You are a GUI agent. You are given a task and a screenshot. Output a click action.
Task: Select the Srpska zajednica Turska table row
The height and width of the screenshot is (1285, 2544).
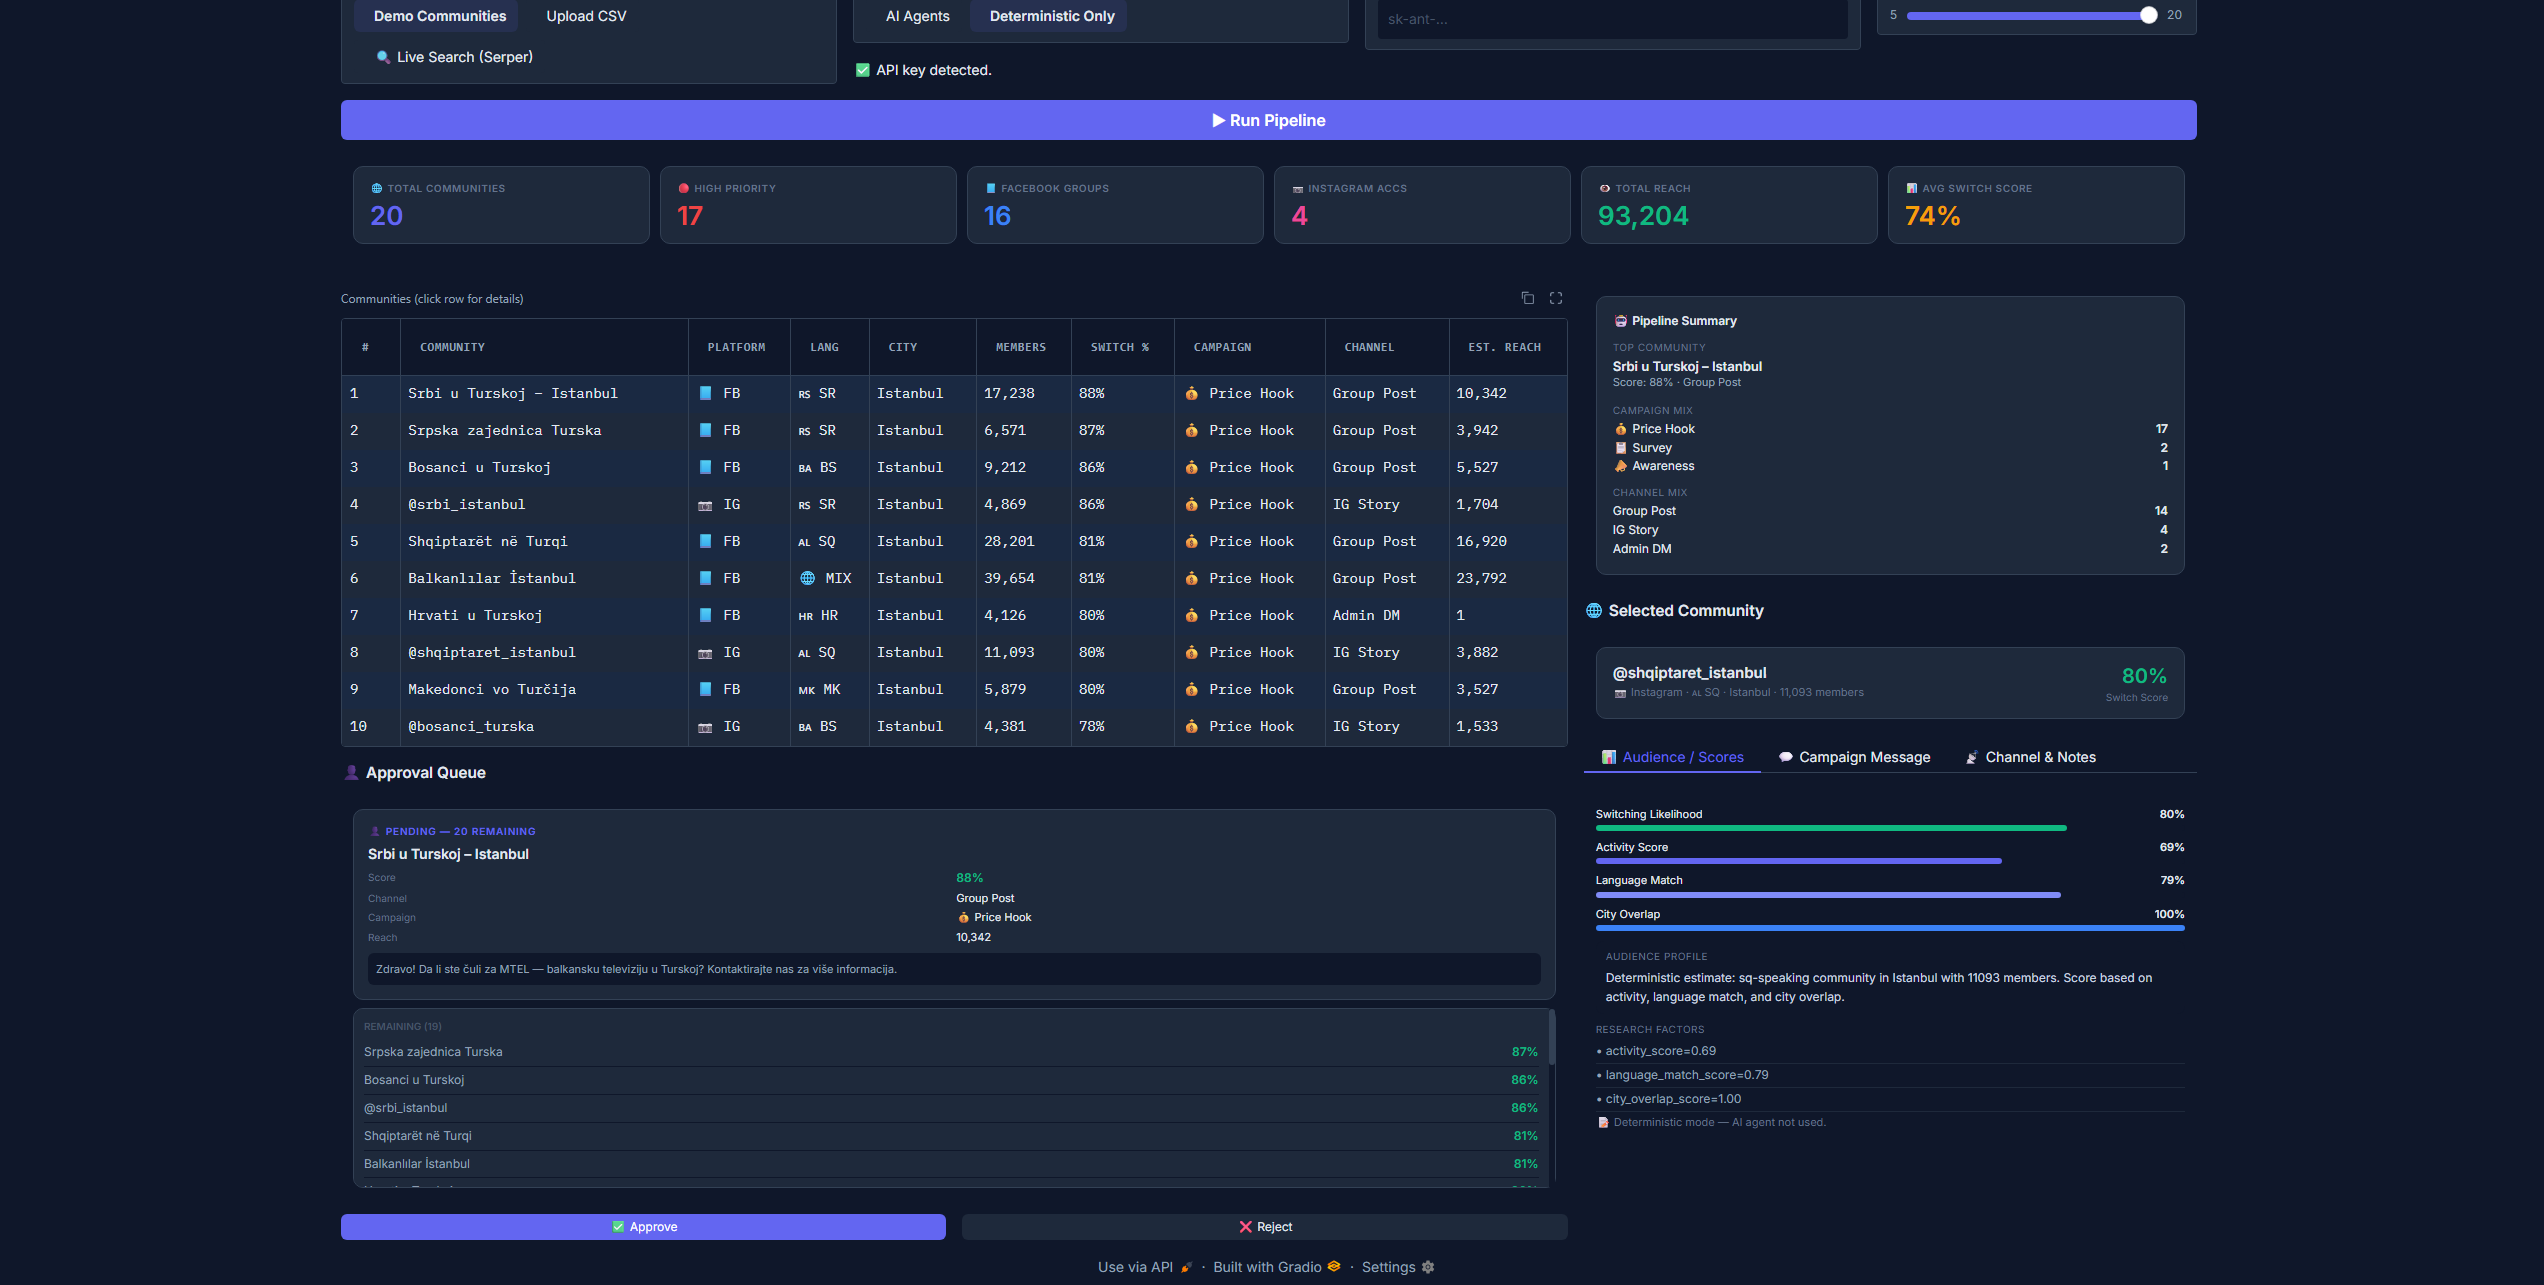pyautogui.click(x=954, y=431)
